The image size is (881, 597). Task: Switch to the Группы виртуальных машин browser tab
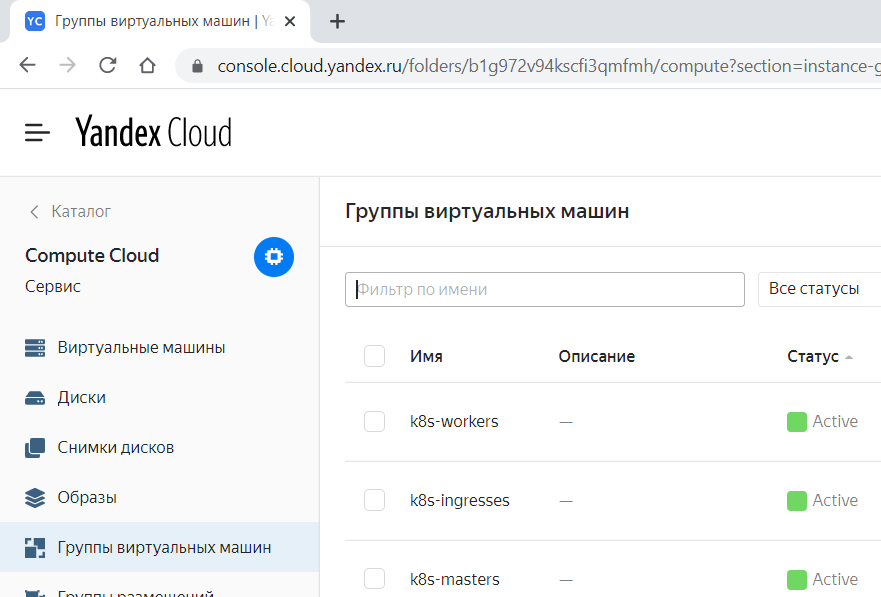tap(160, 21)
